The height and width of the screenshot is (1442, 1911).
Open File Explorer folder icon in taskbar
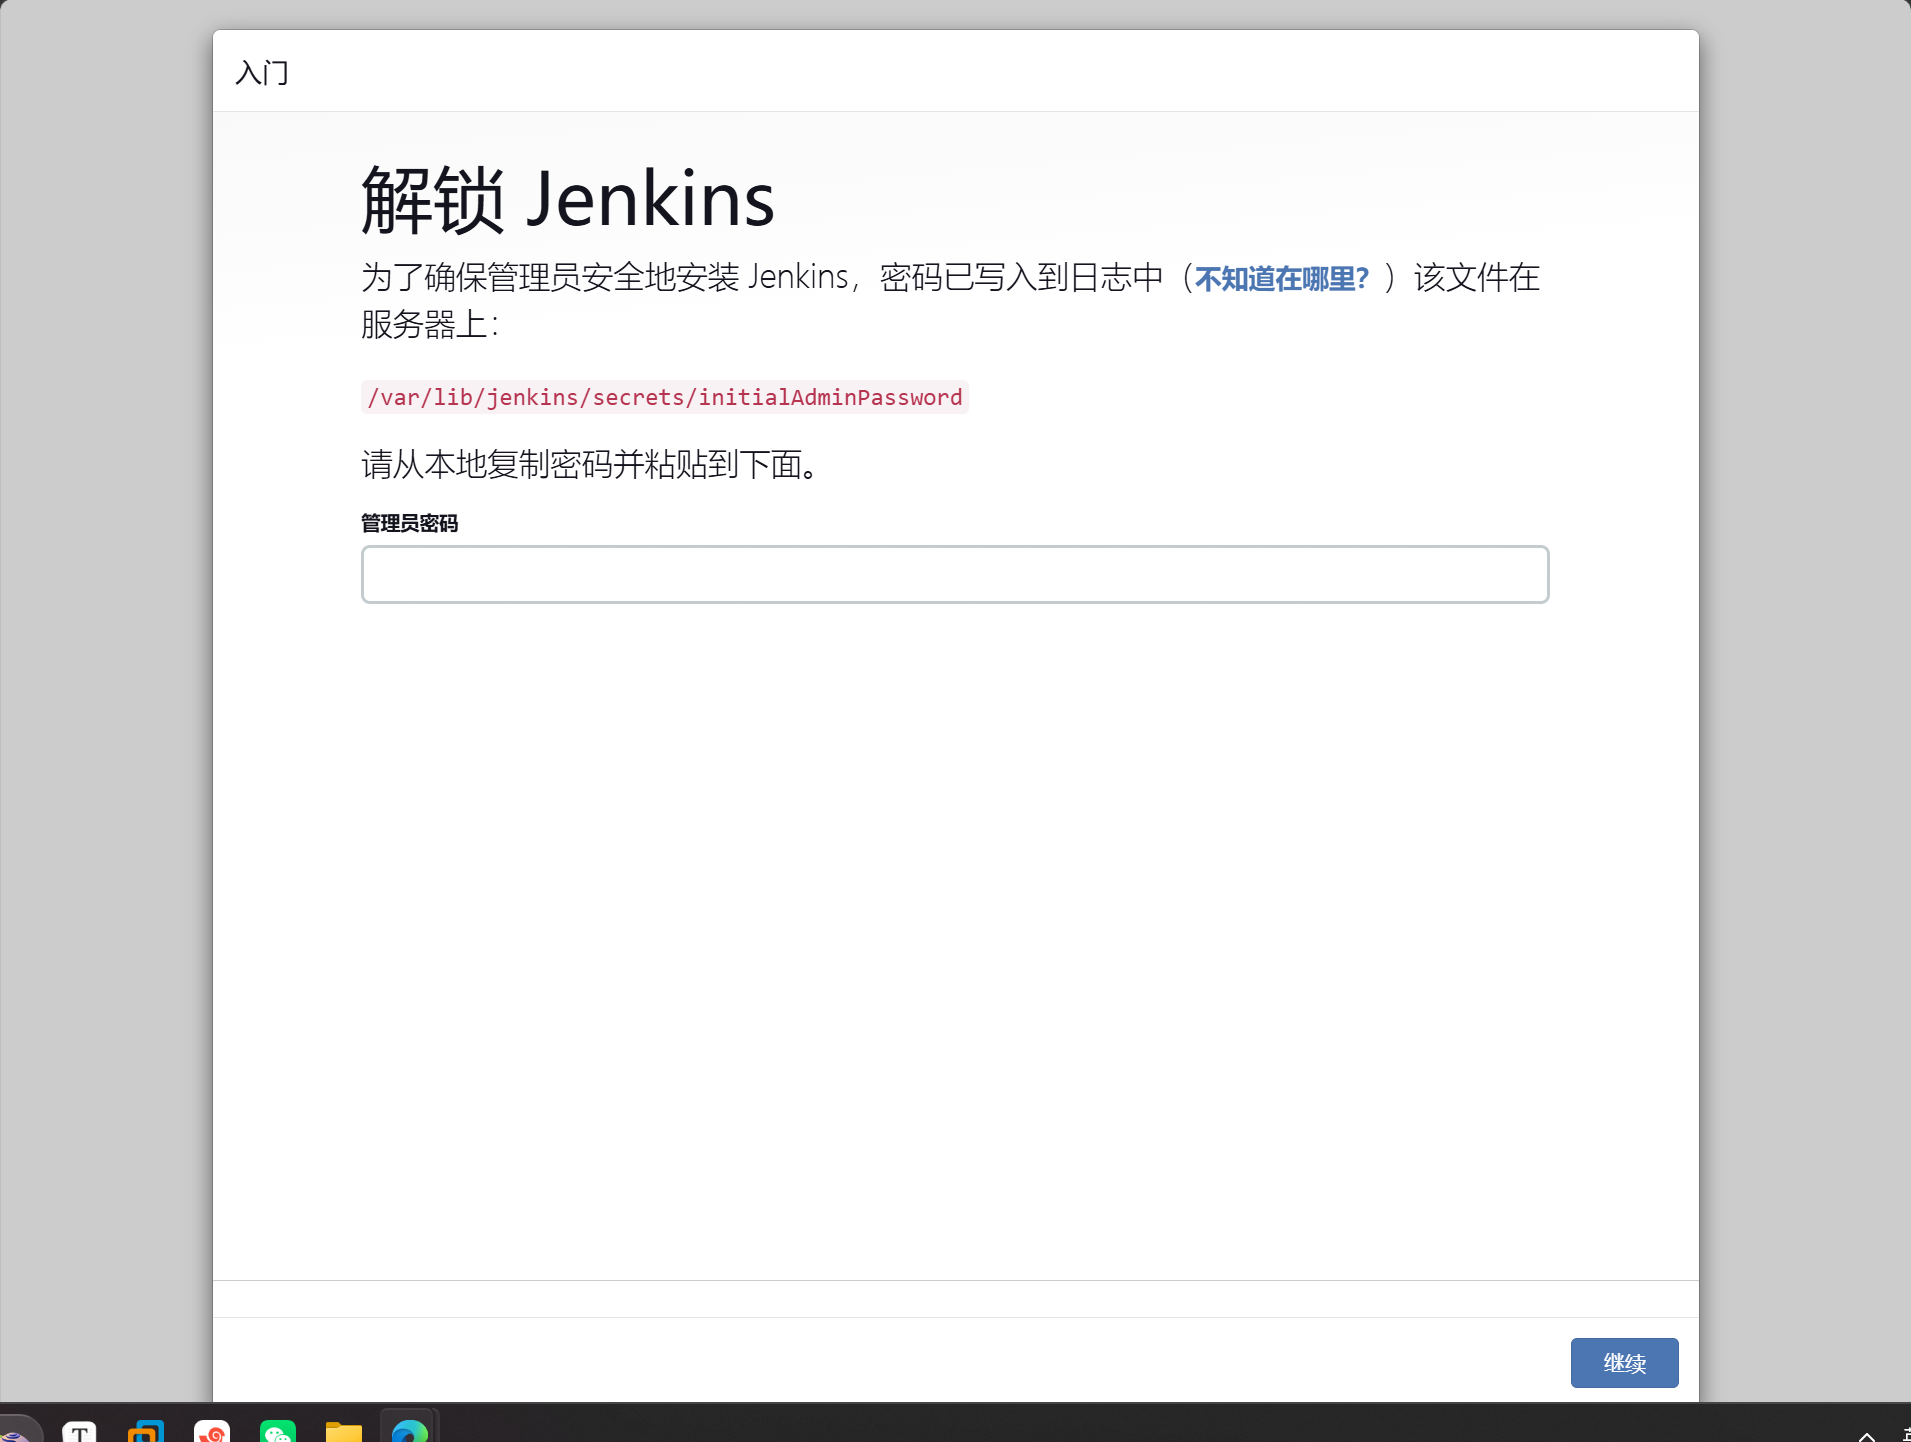pos(344,1431)
